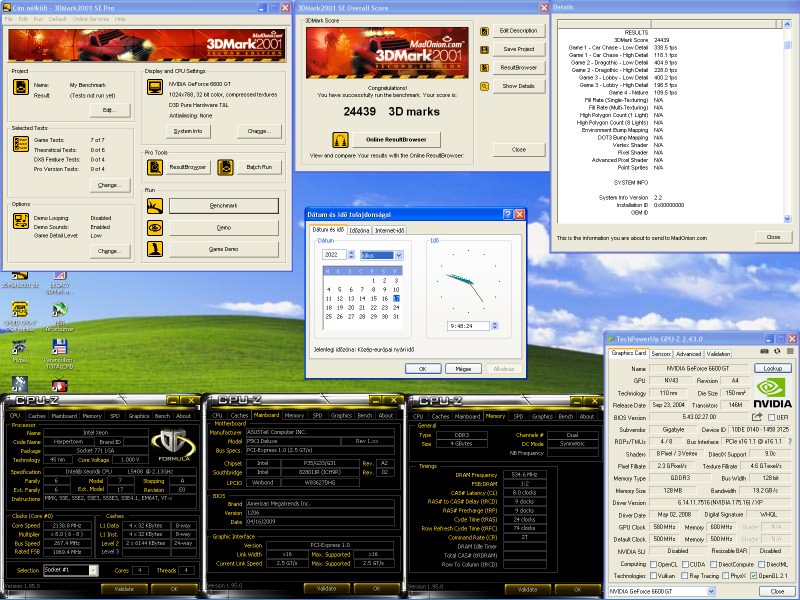
Task: Toggle the OpenGL 2.1 checkbox
Action: 751,577
